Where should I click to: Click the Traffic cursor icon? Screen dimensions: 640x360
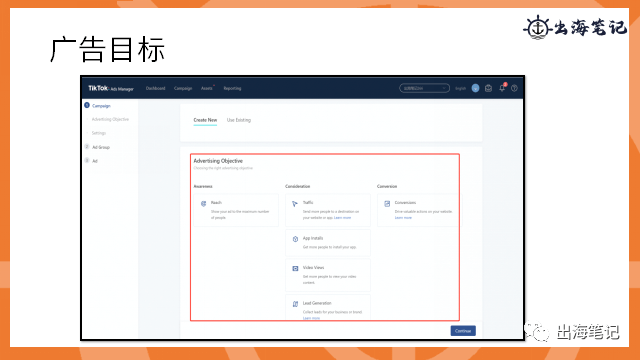click(295, 204)
